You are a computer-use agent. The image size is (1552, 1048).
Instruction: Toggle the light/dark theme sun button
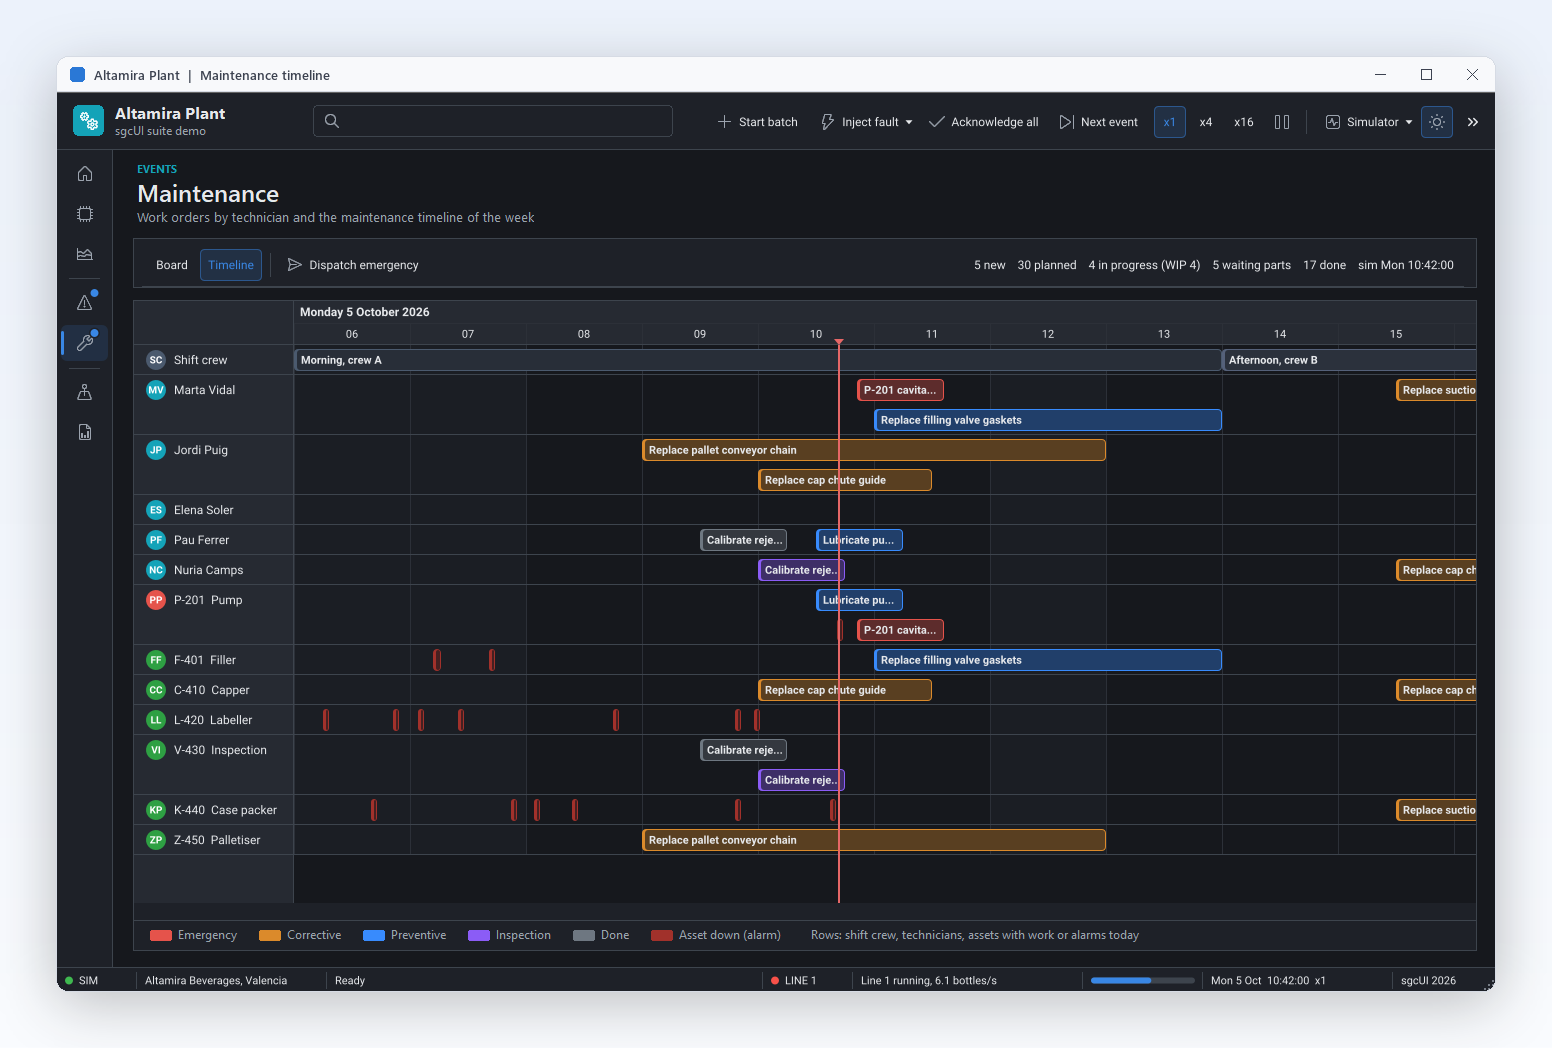point(1437,122)
